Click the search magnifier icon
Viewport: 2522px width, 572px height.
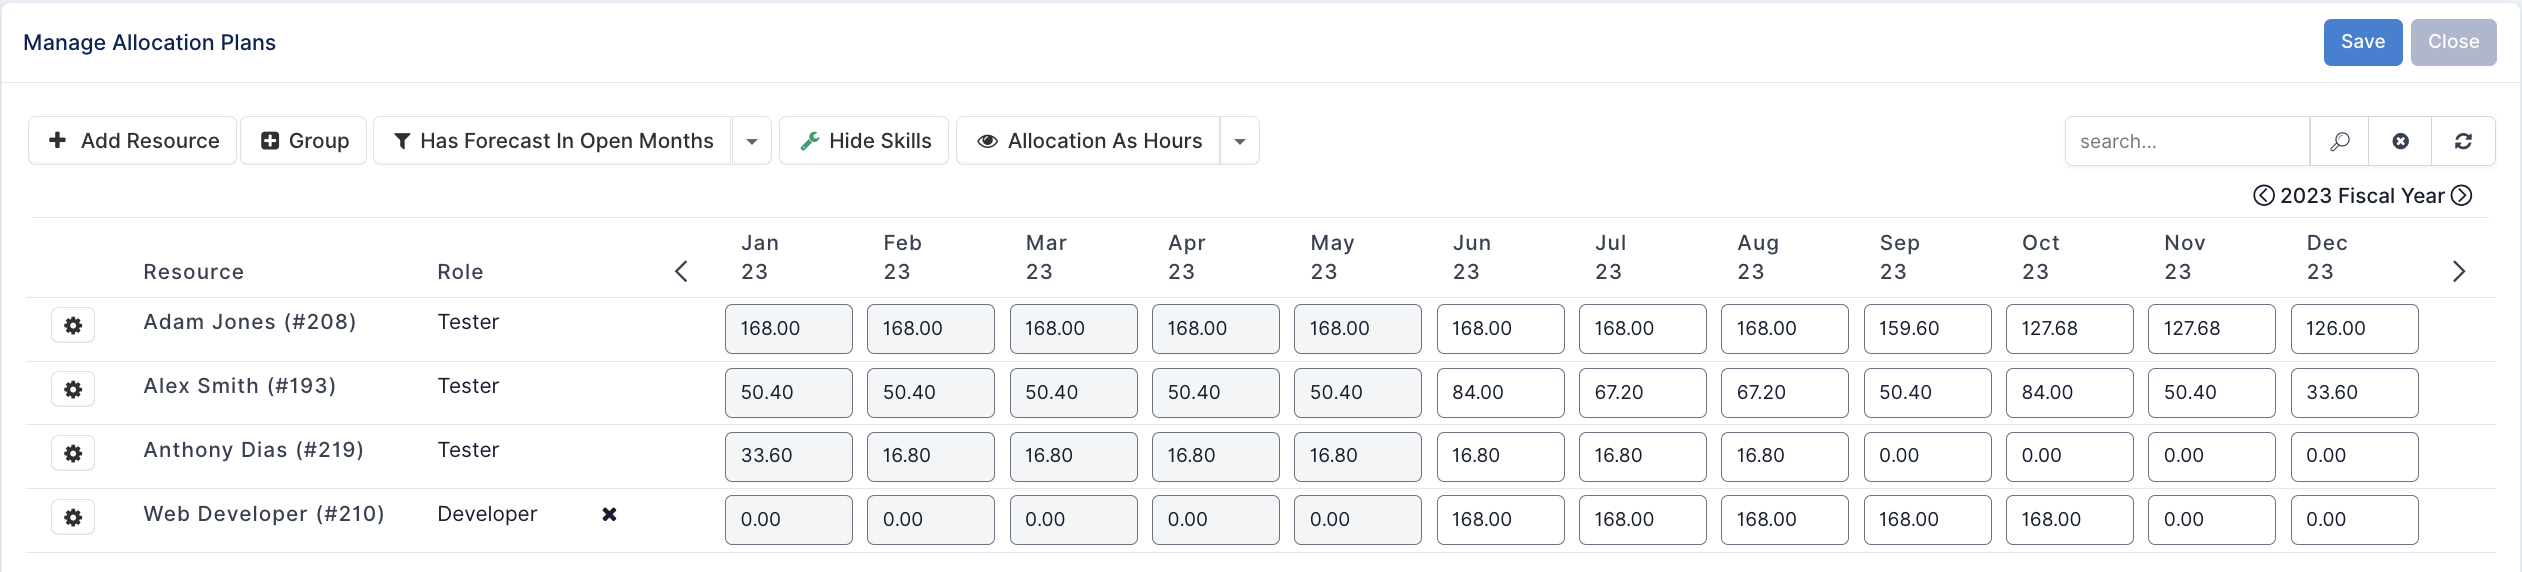(x=2339, y=141)
